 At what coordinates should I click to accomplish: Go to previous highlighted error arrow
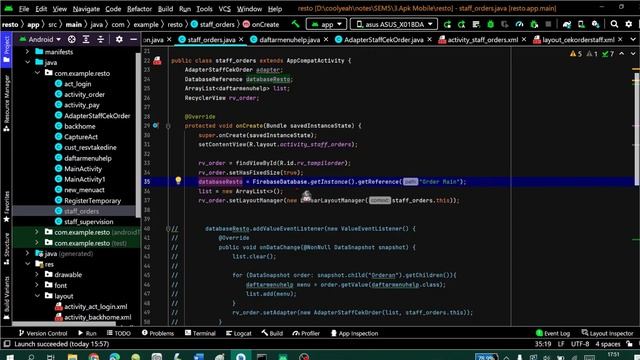[622, 53]
